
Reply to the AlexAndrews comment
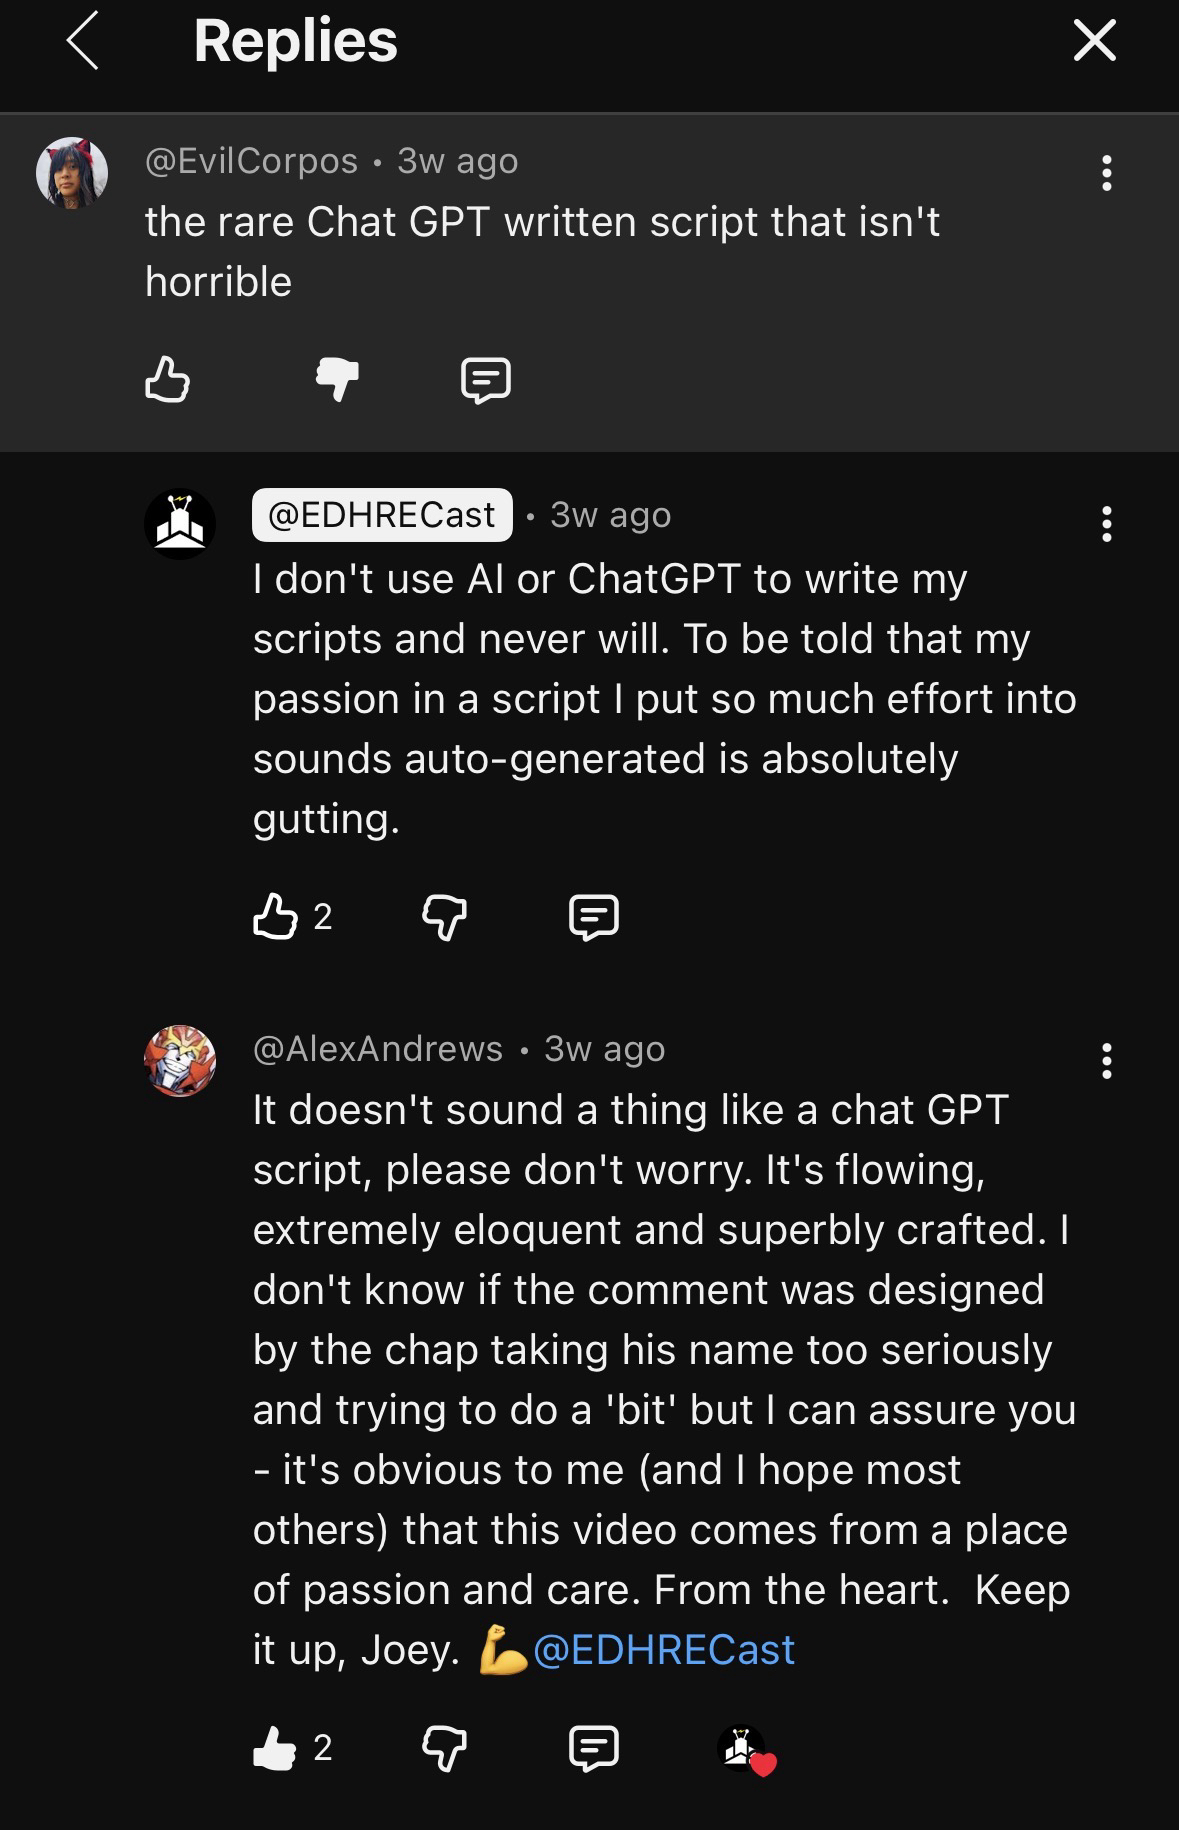594,1748
